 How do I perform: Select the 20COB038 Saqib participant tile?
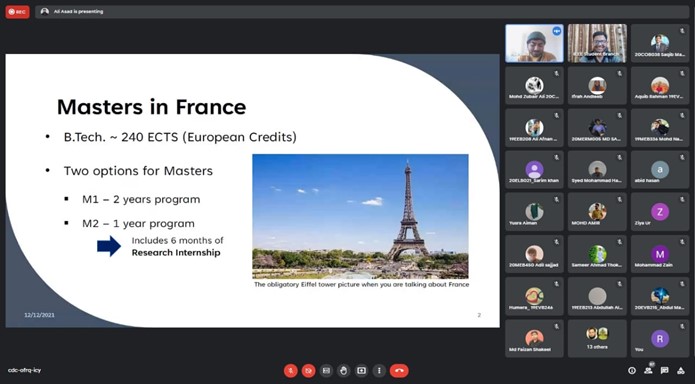(x=660, y=43)
